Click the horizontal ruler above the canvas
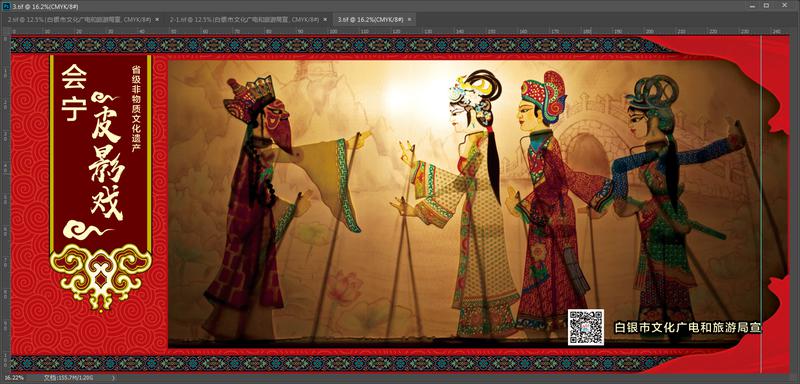Image resolution: width=800 pixels, height=384 pixels. click(x=398, y=31)
